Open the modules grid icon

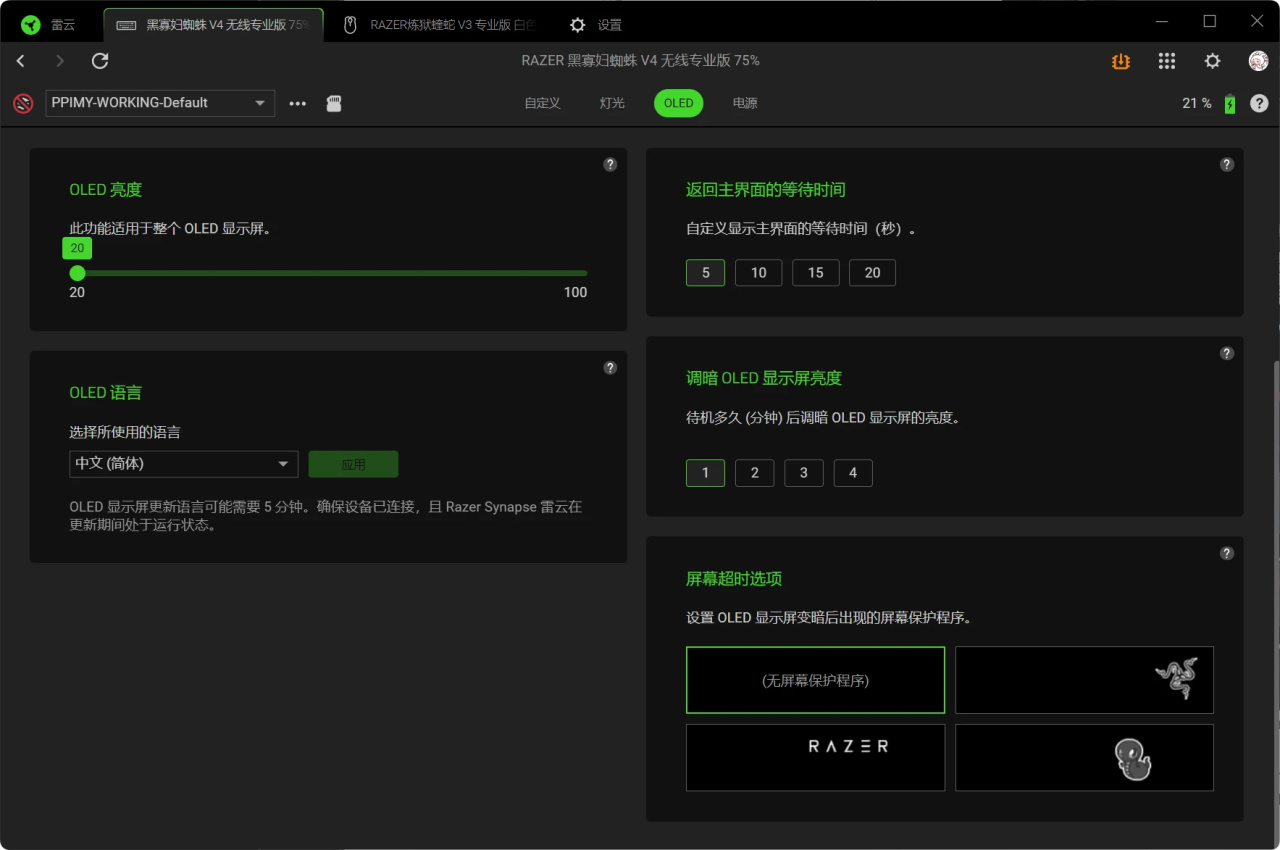pyautogui.click(x=1167, y=61)
